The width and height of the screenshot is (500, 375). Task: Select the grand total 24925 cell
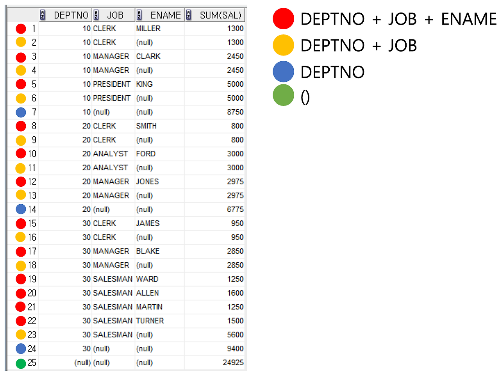pos(233,362)
